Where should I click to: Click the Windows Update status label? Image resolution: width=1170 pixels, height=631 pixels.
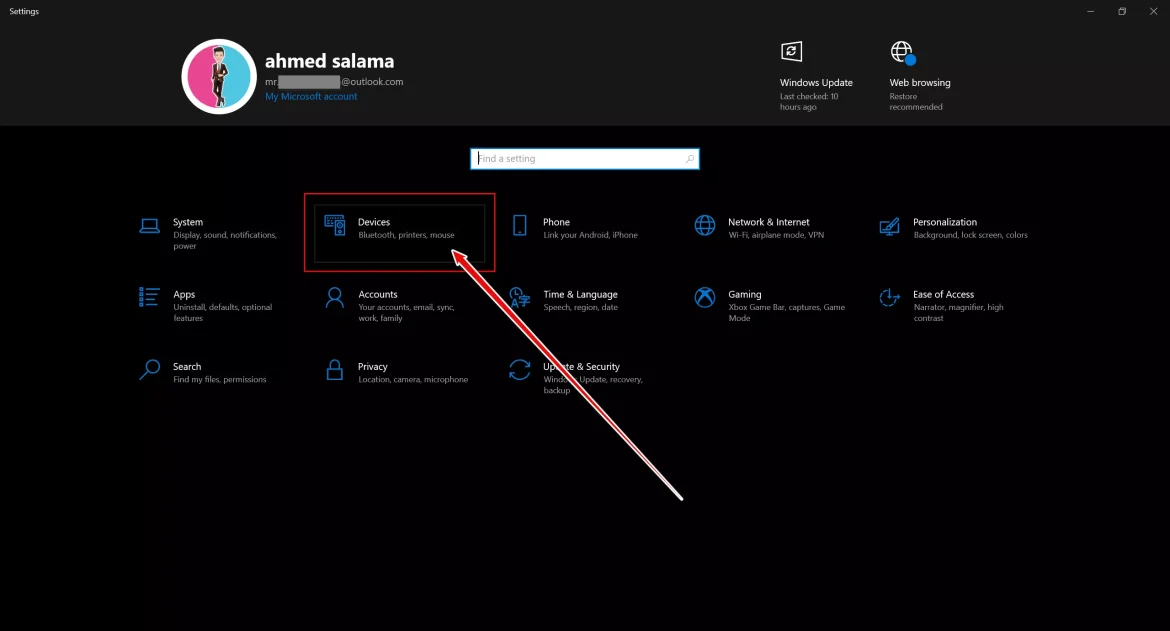816,83
